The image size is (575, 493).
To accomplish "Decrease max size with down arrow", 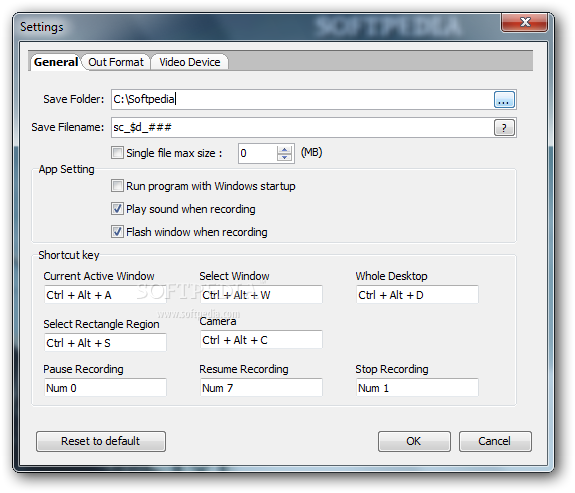I will tap(285, 157).
